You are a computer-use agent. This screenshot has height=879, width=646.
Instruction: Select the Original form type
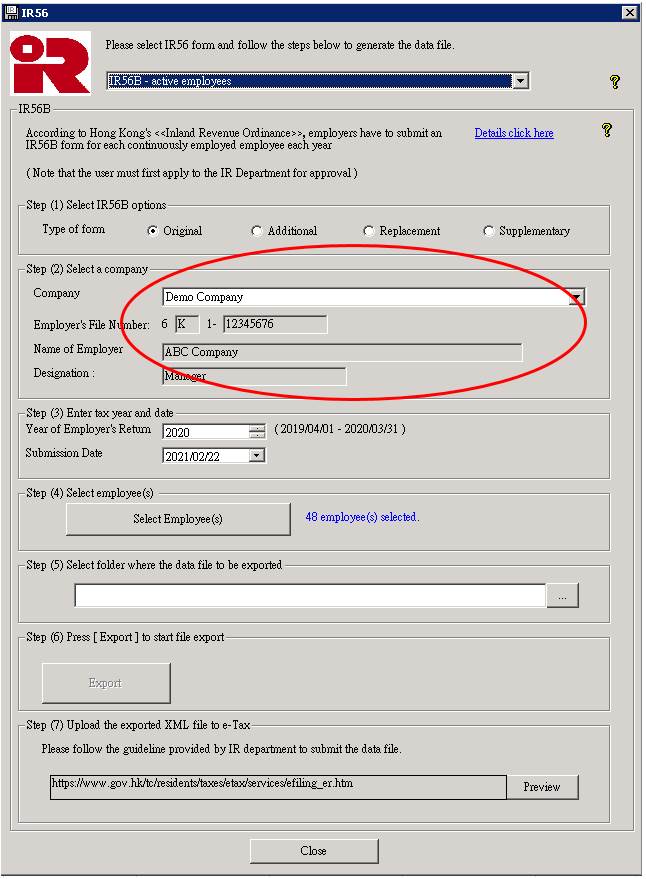(x=153, y=231)
